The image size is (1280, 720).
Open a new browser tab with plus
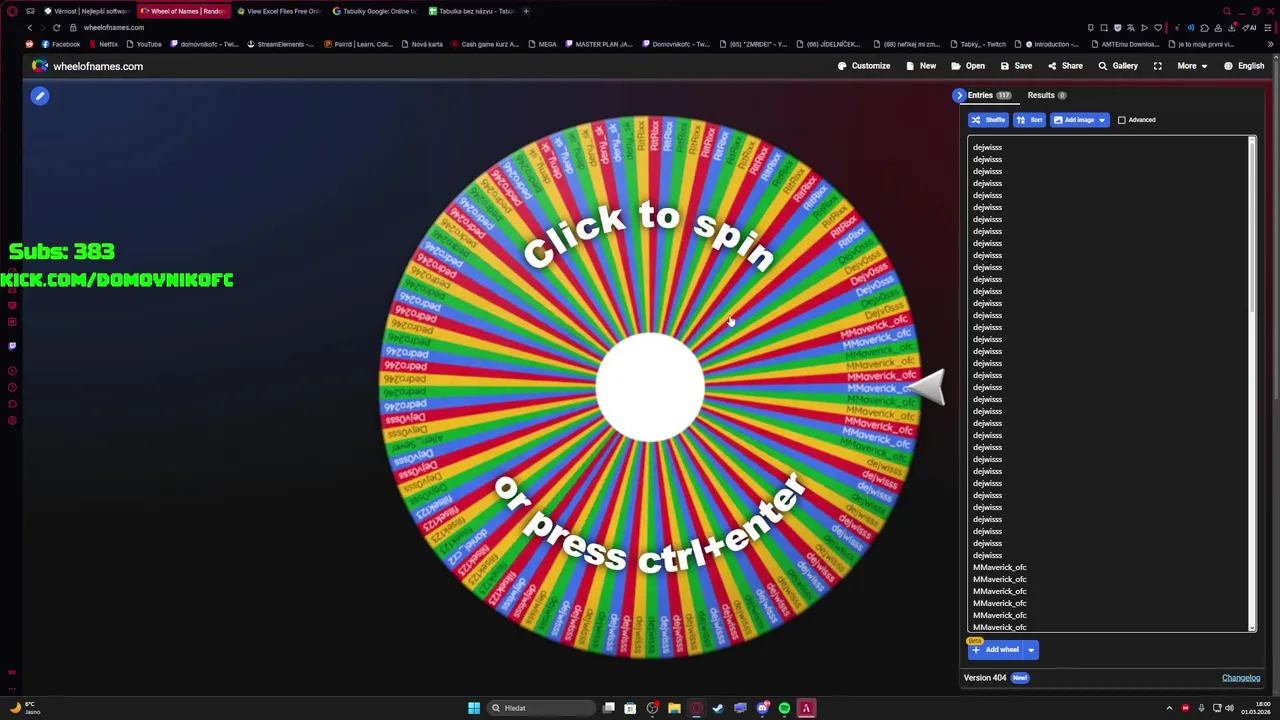pyautogui.click(x=526, y=11)
